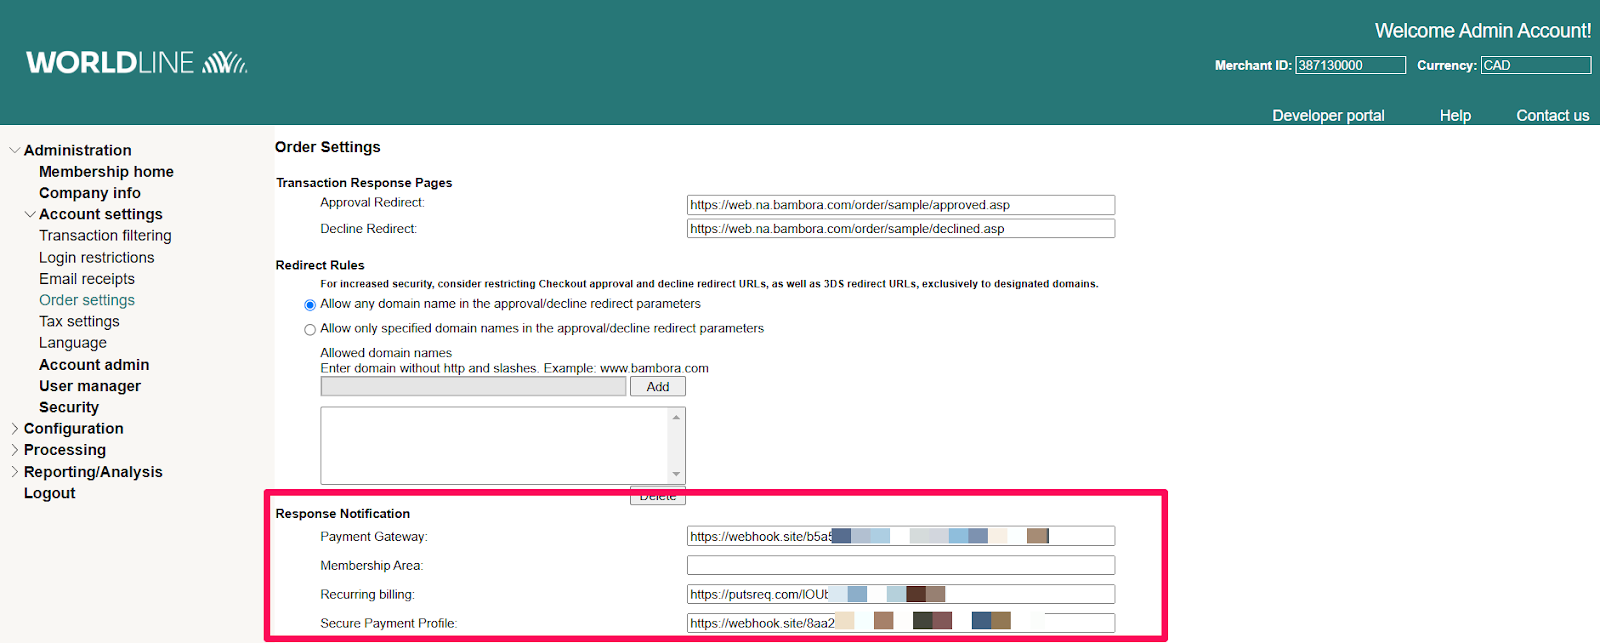Open Login restrictions settings
Screen dimensions: 1600x643
97,257
